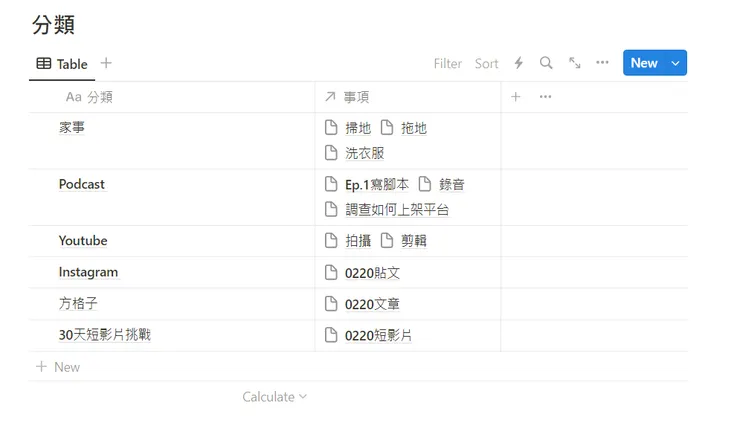Expand the Calculate dropdown
740x428 pixels.
(x=274, y=397)
